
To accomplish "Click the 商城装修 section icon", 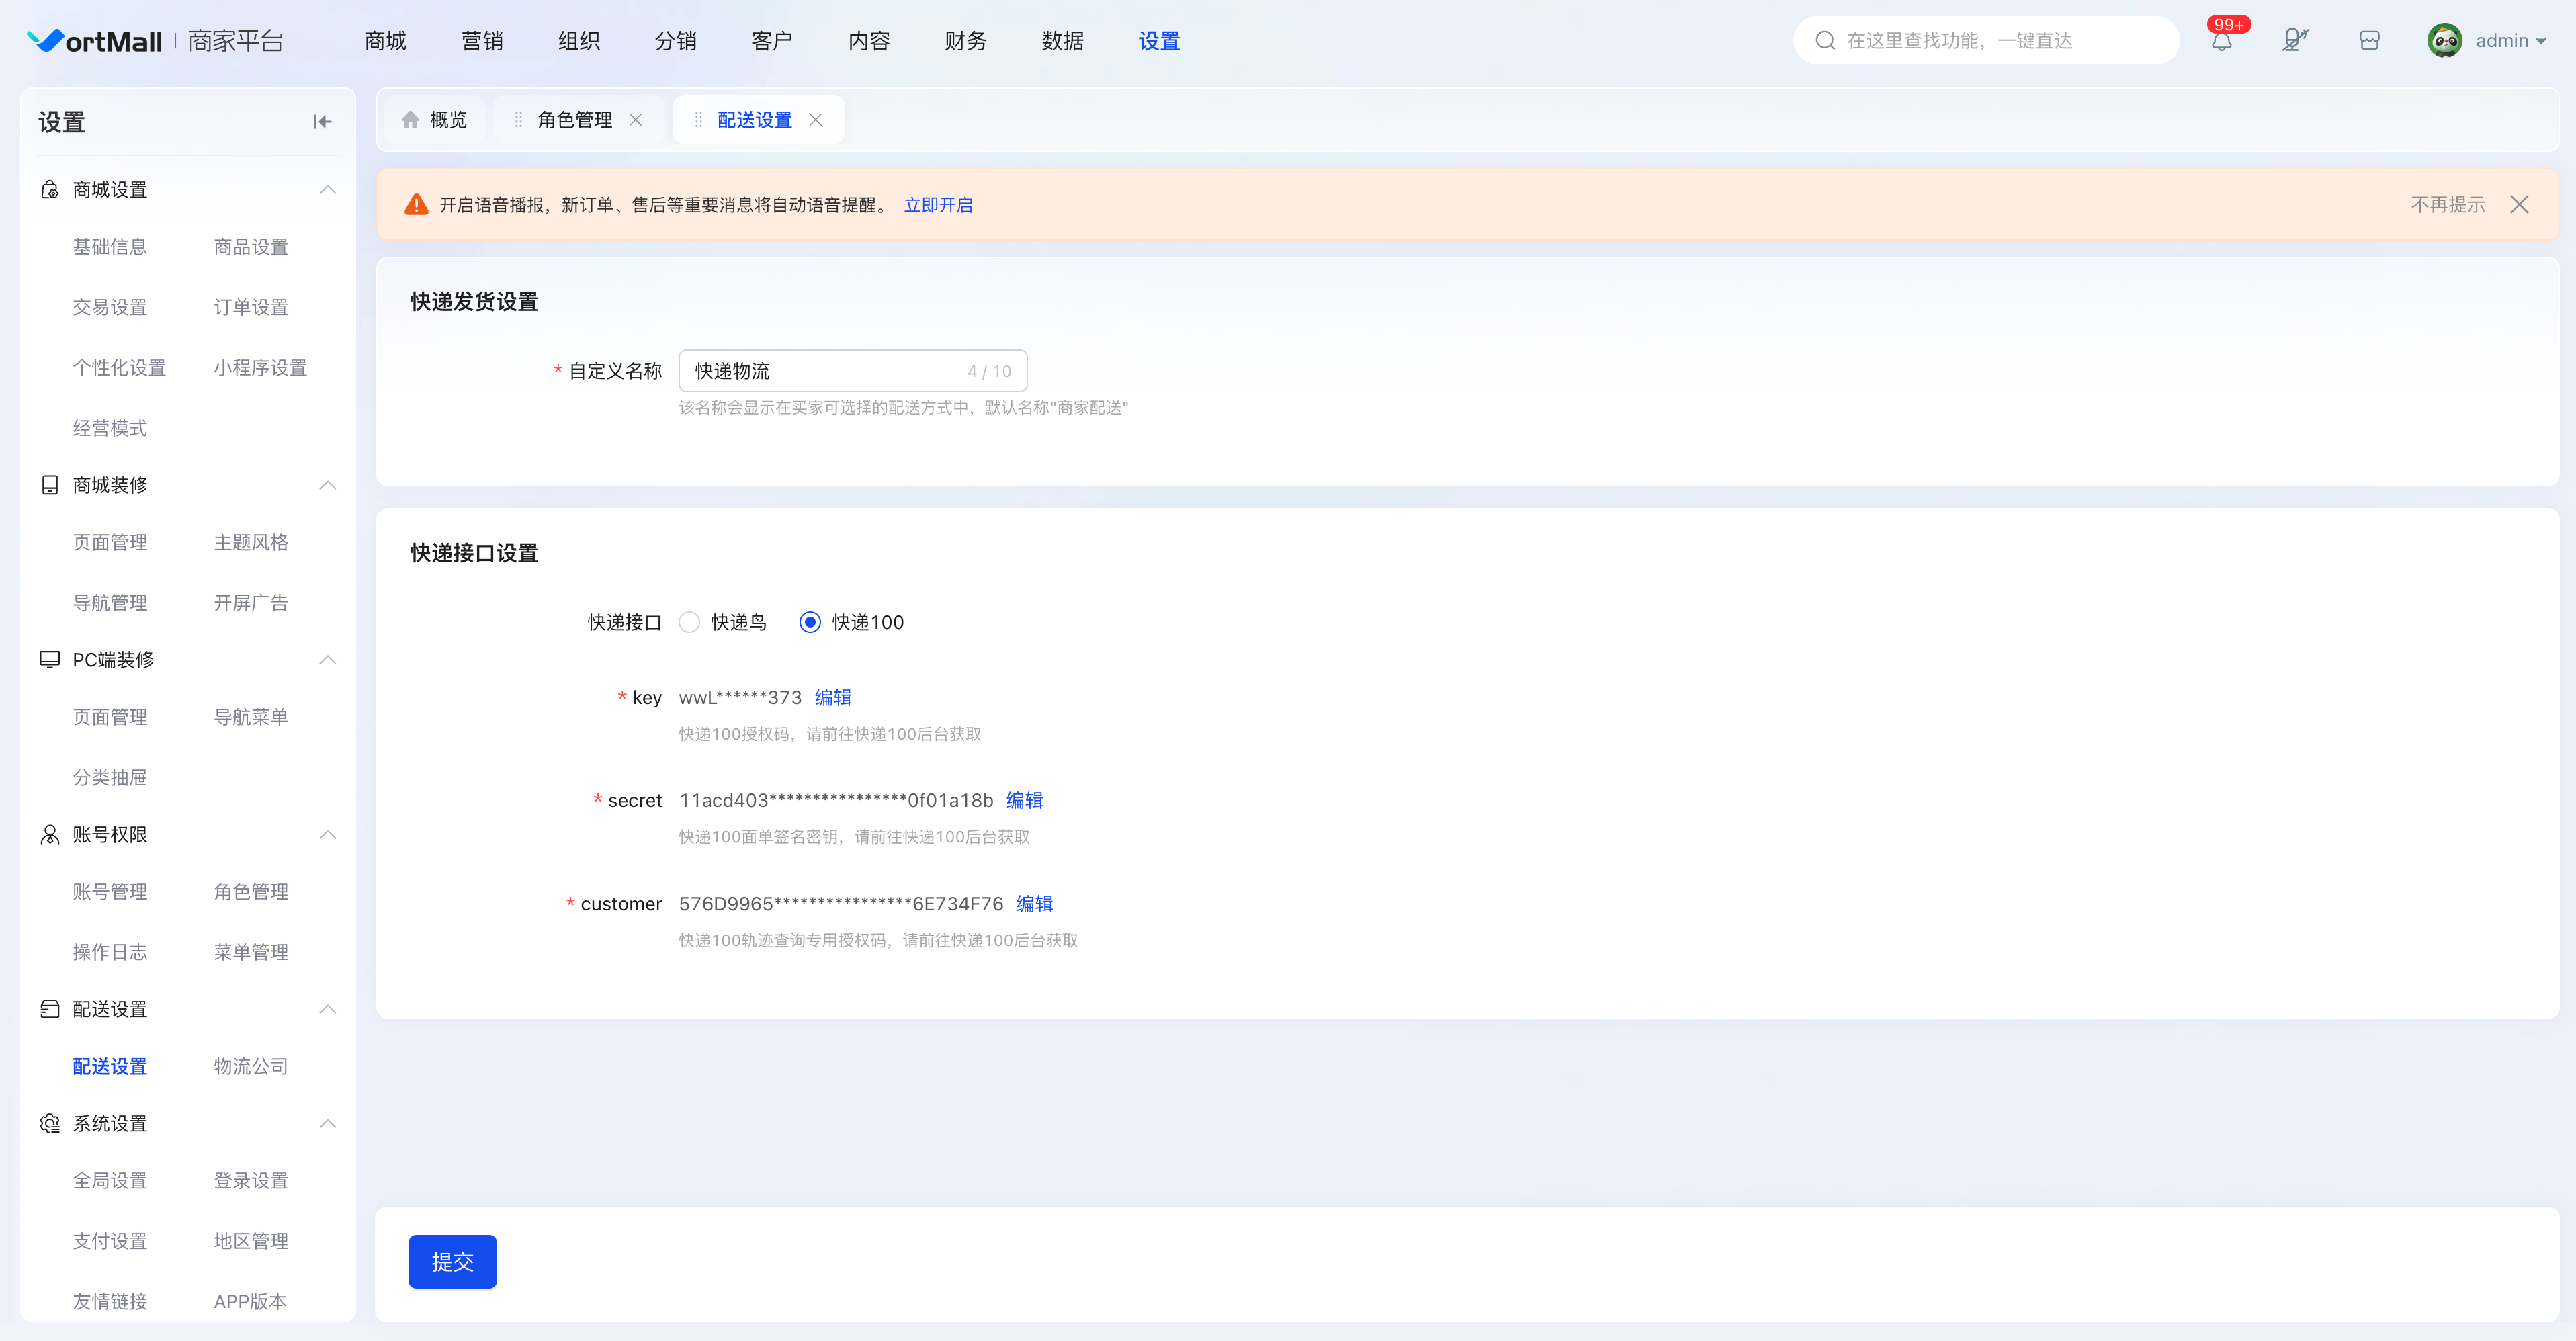I will 49,485.
